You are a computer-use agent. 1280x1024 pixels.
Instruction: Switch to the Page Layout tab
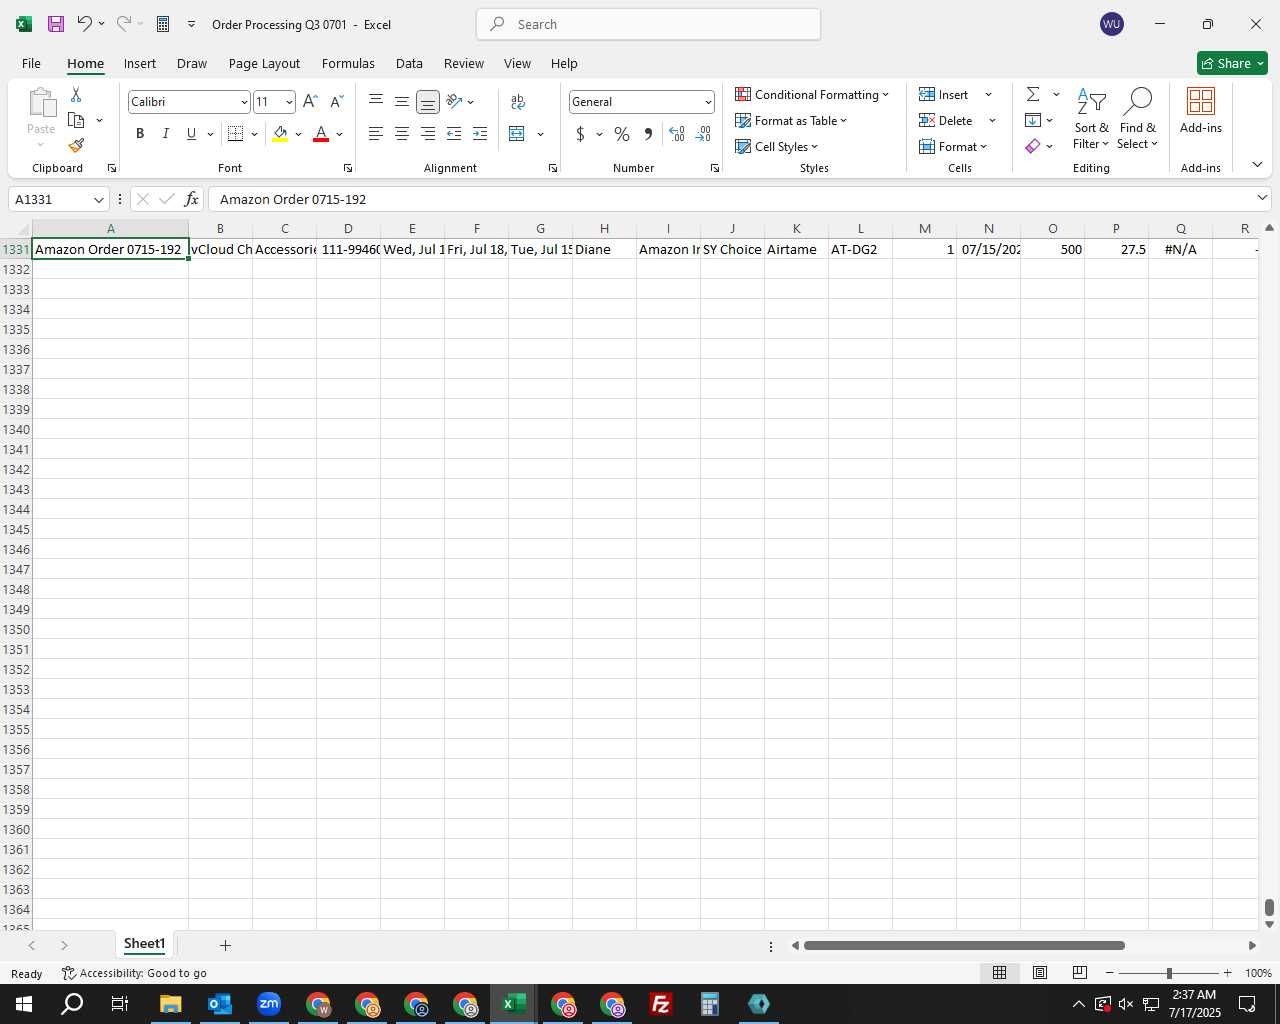(x=264, y=63)
